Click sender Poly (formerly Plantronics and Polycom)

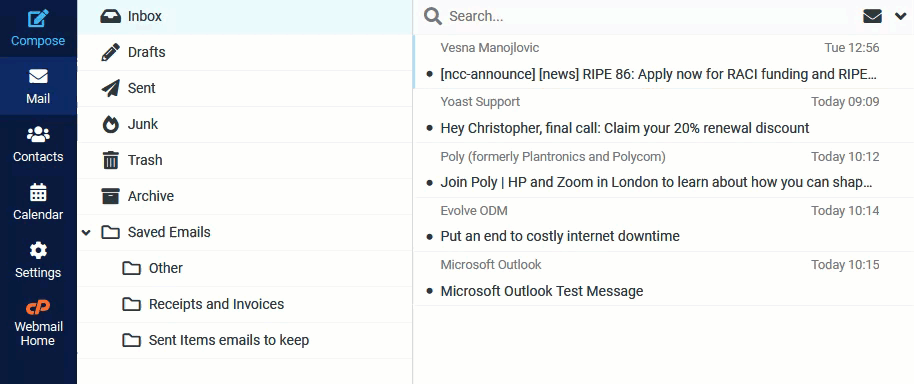click(553, 156)
